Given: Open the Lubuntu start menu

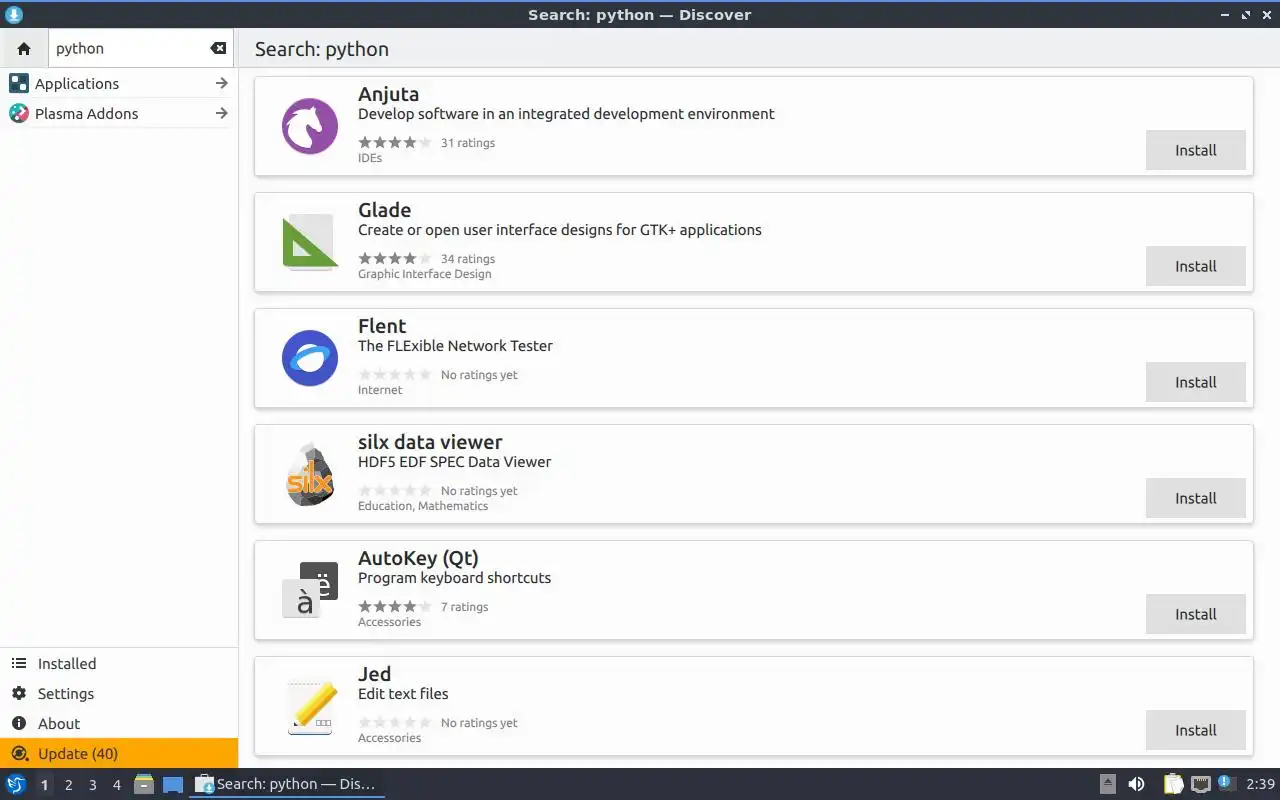Looking at the screenshot, I should [x=16, y=784].
